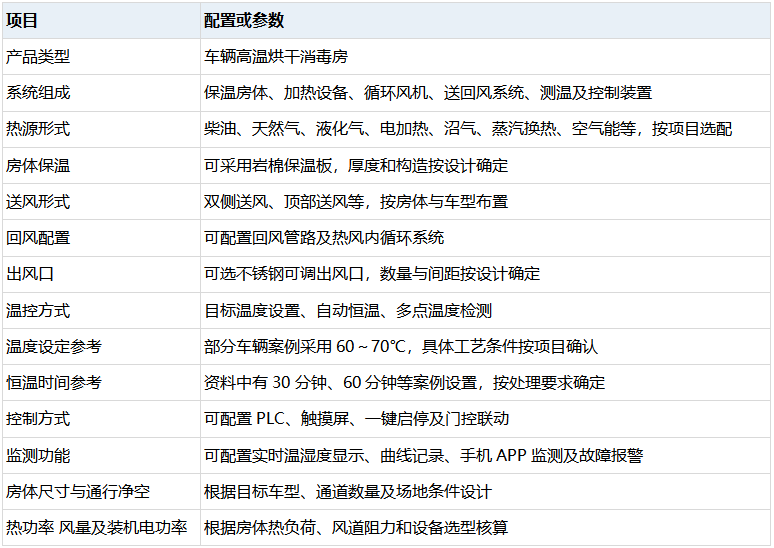Select the text starting '根据房体热负荷、风道阻力'
774x548 pixels.
pyautogui.click(x=356, y=528)
